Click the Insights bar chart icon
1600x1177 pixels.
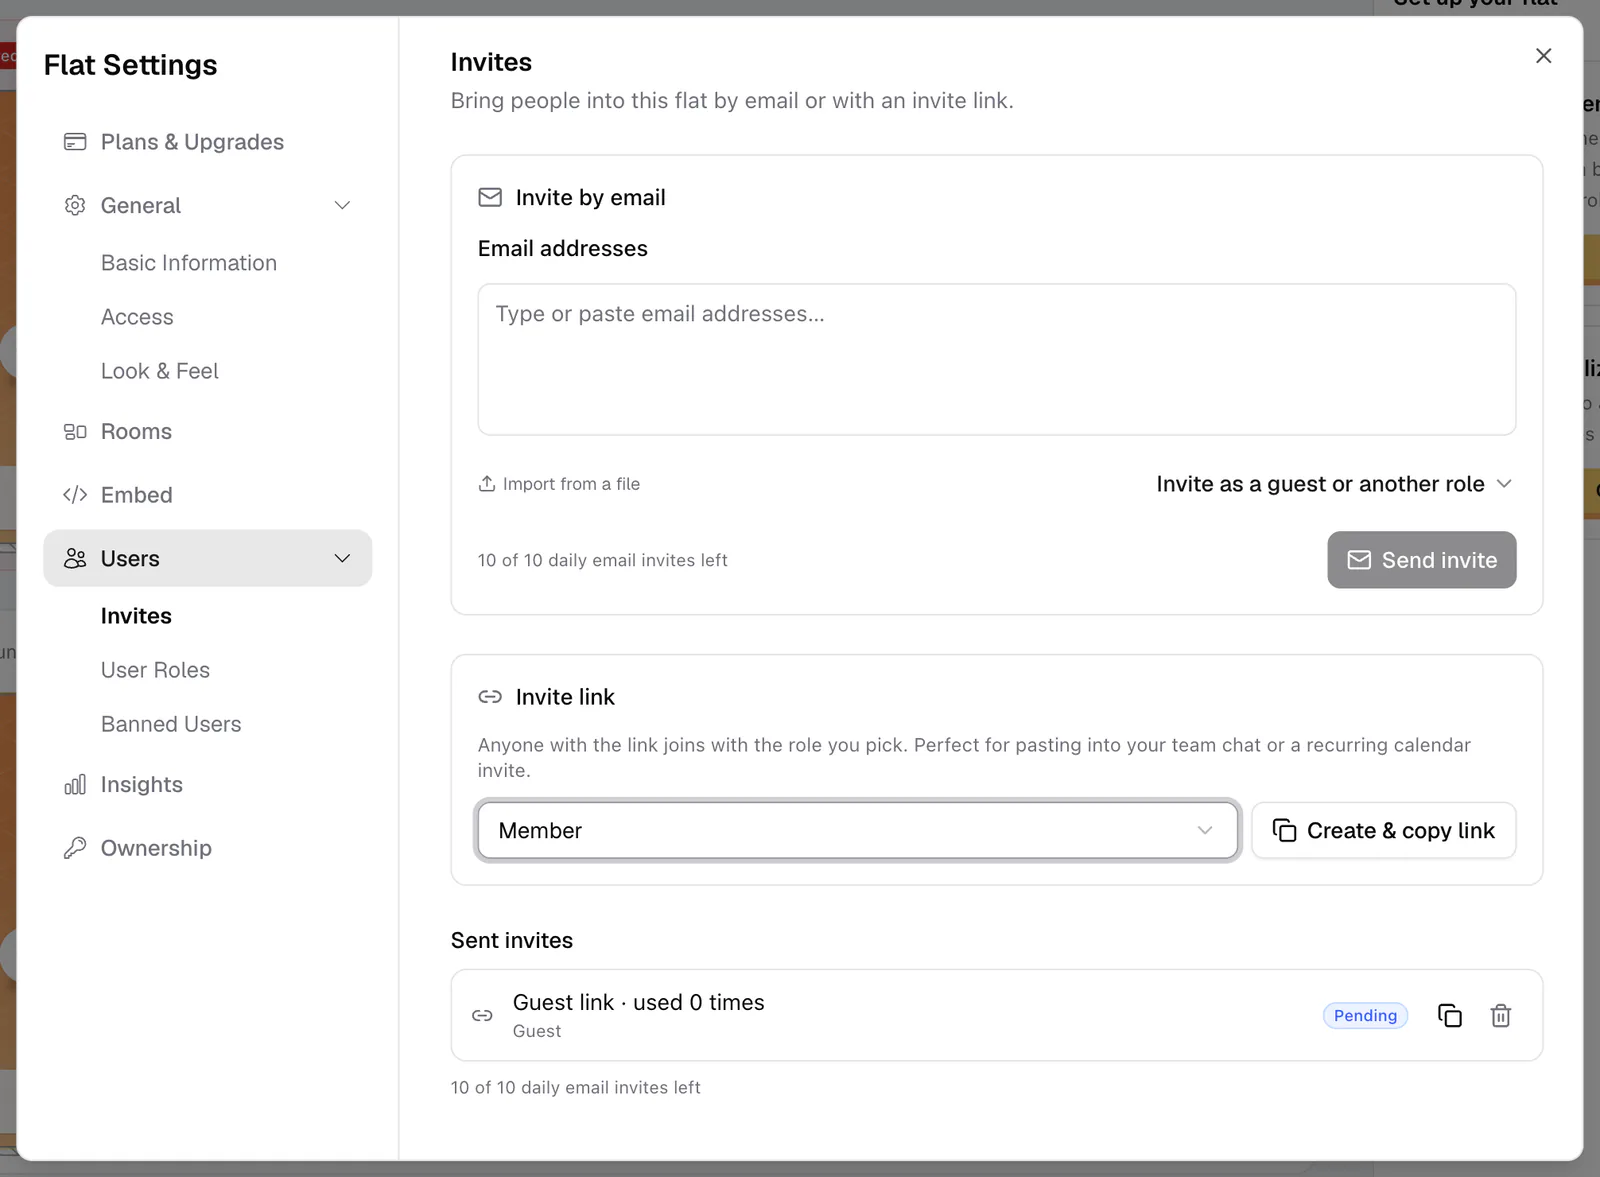(75, 785)
